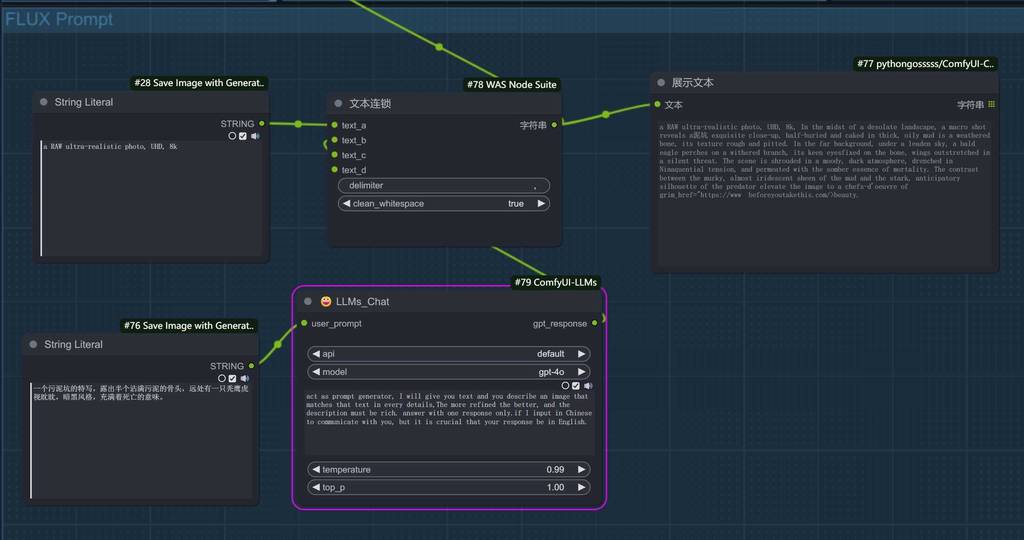Click the FLUX Prompt group title

(x=60, y=19)
